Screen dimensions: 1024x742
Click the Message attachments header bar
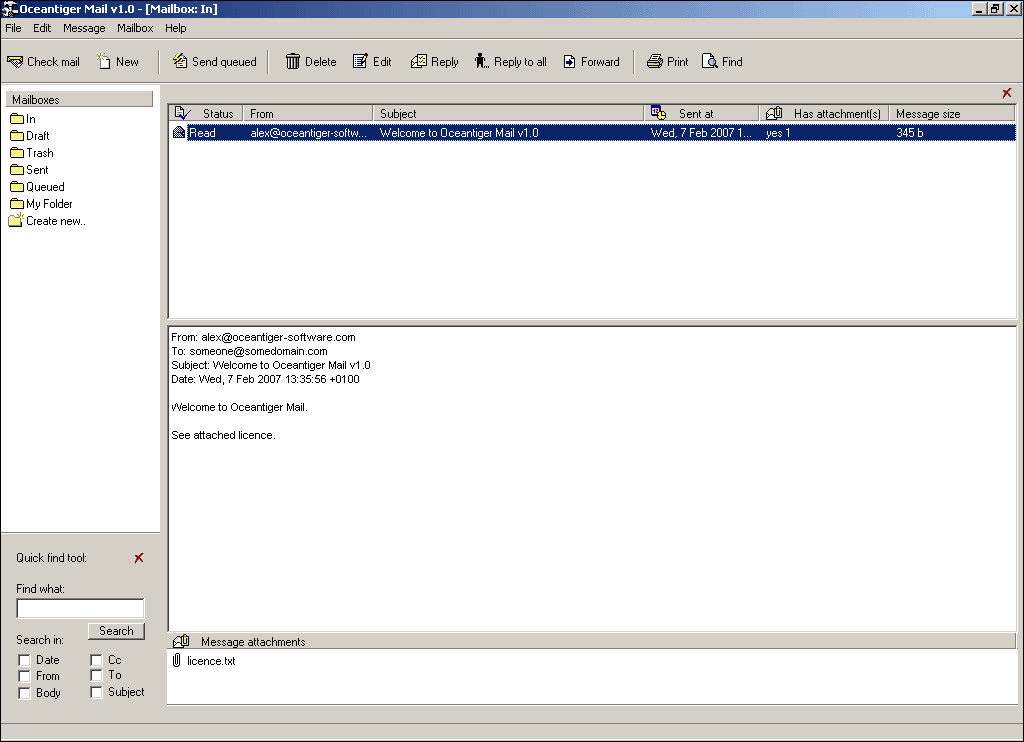tap(592, 641)
